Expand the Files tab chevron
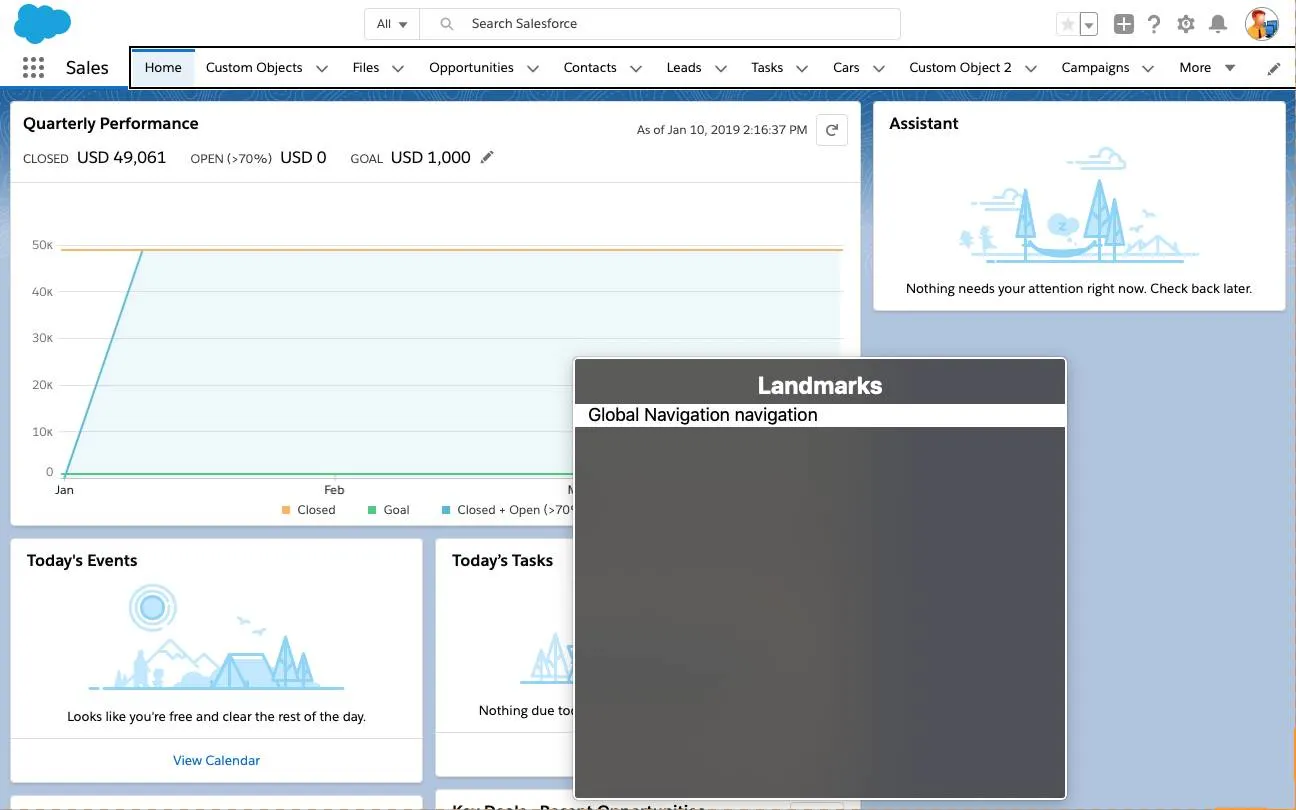The image size is (1296, 810). [x=398, y=68]
